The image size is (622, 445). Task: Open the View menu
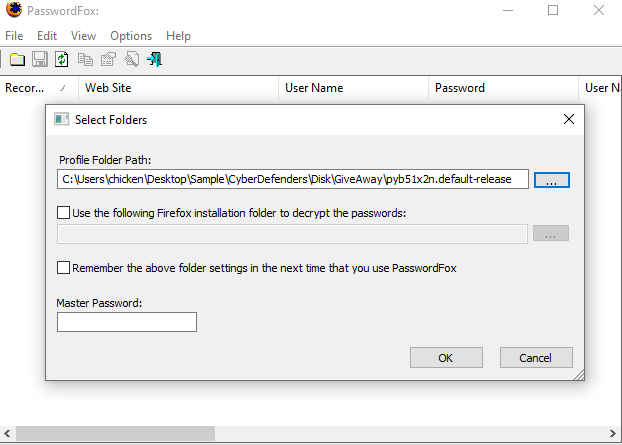[x=84, y=36]
